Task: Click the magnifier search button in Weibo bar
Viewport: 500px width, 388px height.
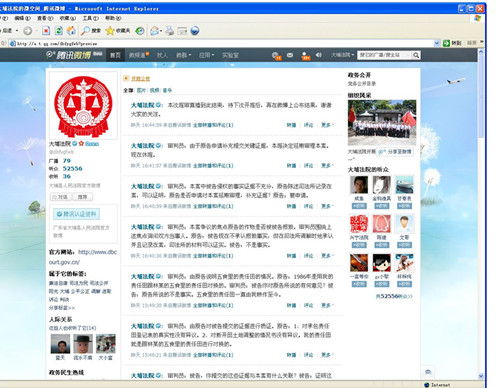Action: tap(416, 55)
